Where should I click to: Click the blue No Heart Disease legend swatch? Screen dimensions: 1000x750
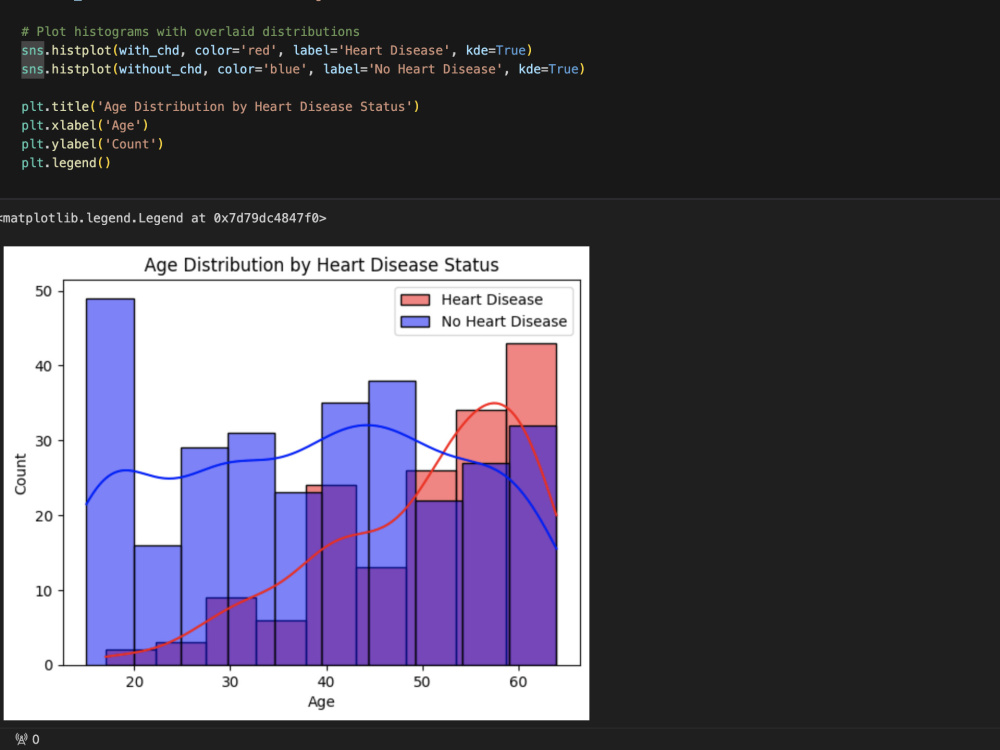415,321
